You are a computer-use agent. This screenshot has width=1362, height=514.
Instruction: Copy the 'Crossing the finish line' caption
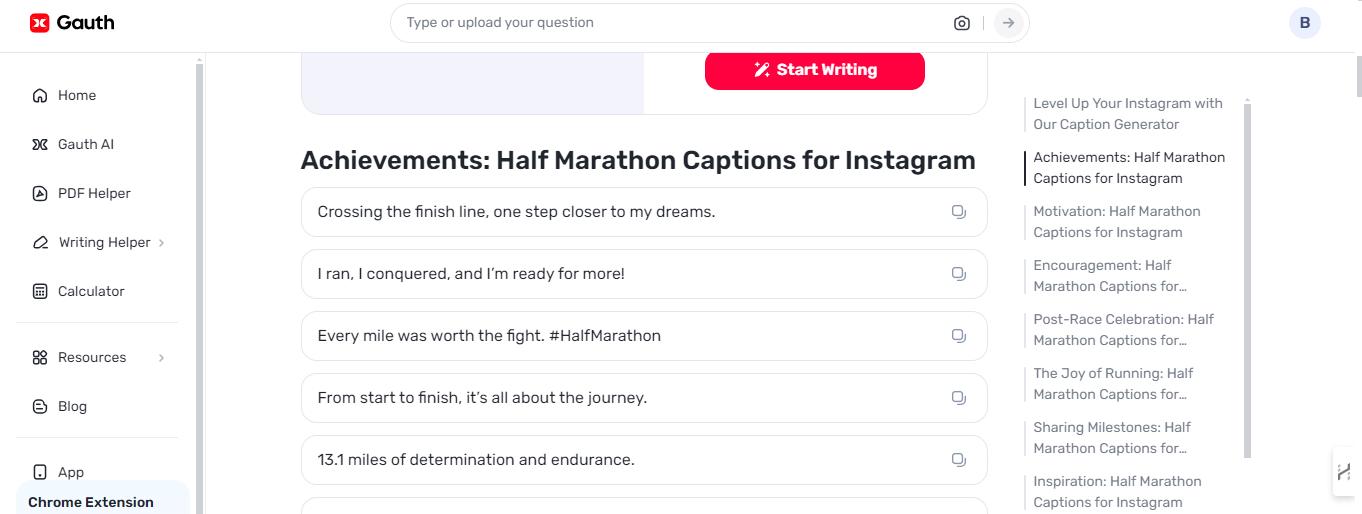click(x=958, y=212)
